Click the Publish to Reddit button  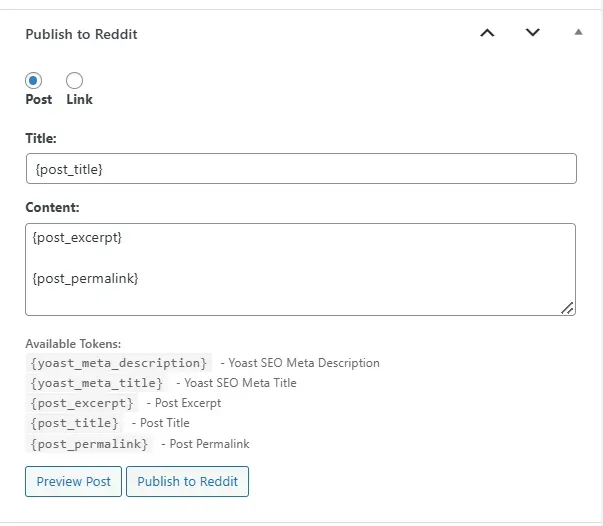188,481
